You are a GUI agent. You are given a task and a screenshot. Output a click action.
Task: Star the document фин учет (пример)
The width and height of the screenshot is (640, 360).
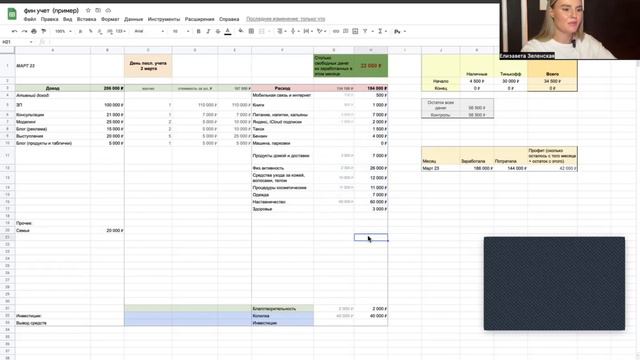tap(88, 10)
